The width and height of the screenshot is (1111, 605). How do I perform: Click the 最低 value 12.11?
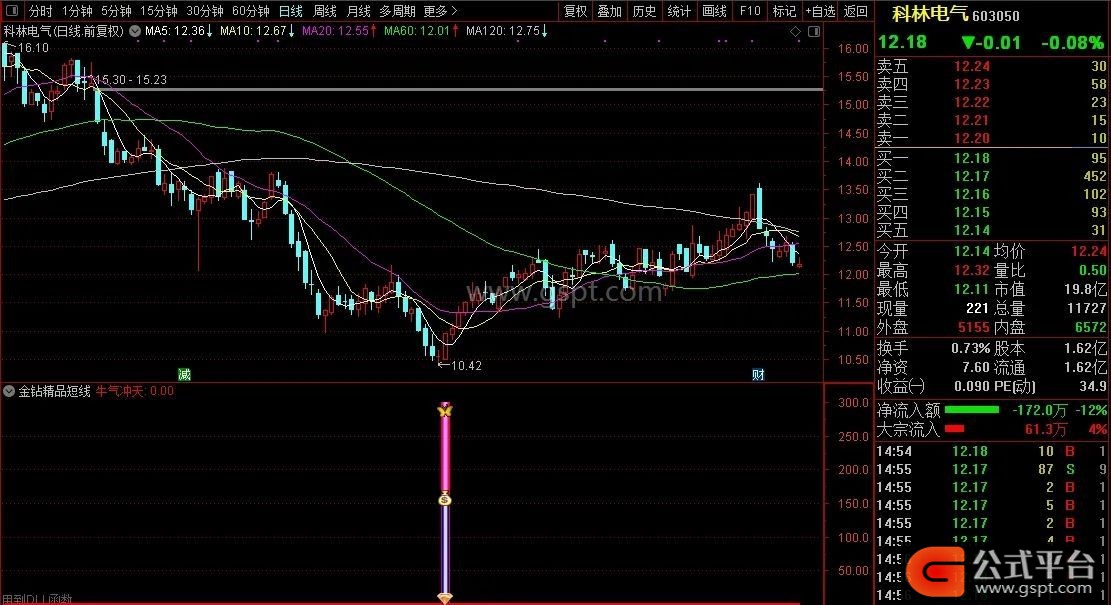click(x=971, y=289)
